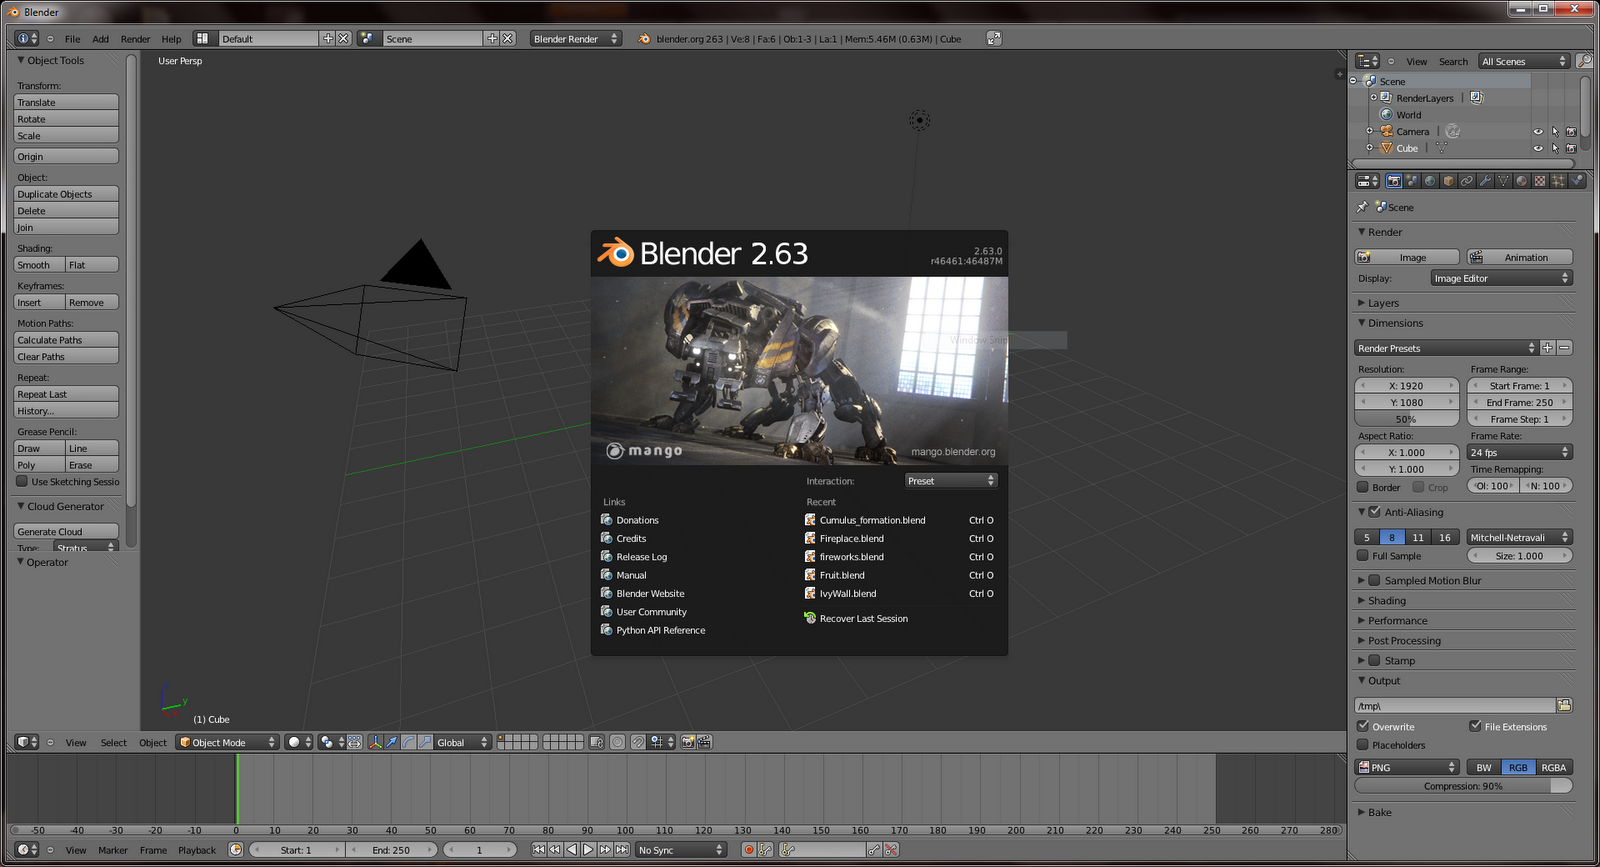
Task: Hide the Camera with its eye icon
Action: [x=1538, y=131]
